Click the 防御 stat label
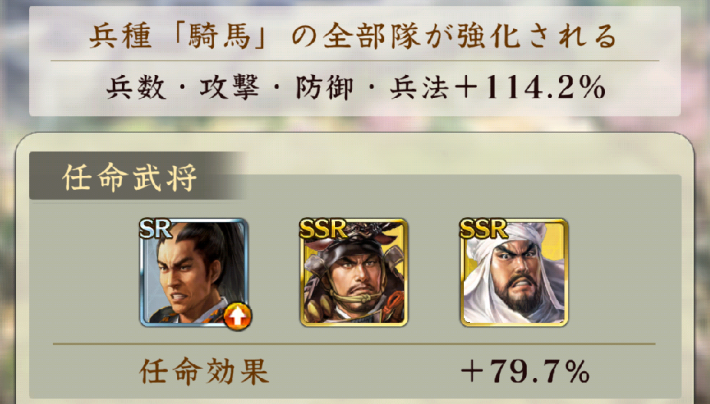This screenshot has width=710, height=404. 325,87
